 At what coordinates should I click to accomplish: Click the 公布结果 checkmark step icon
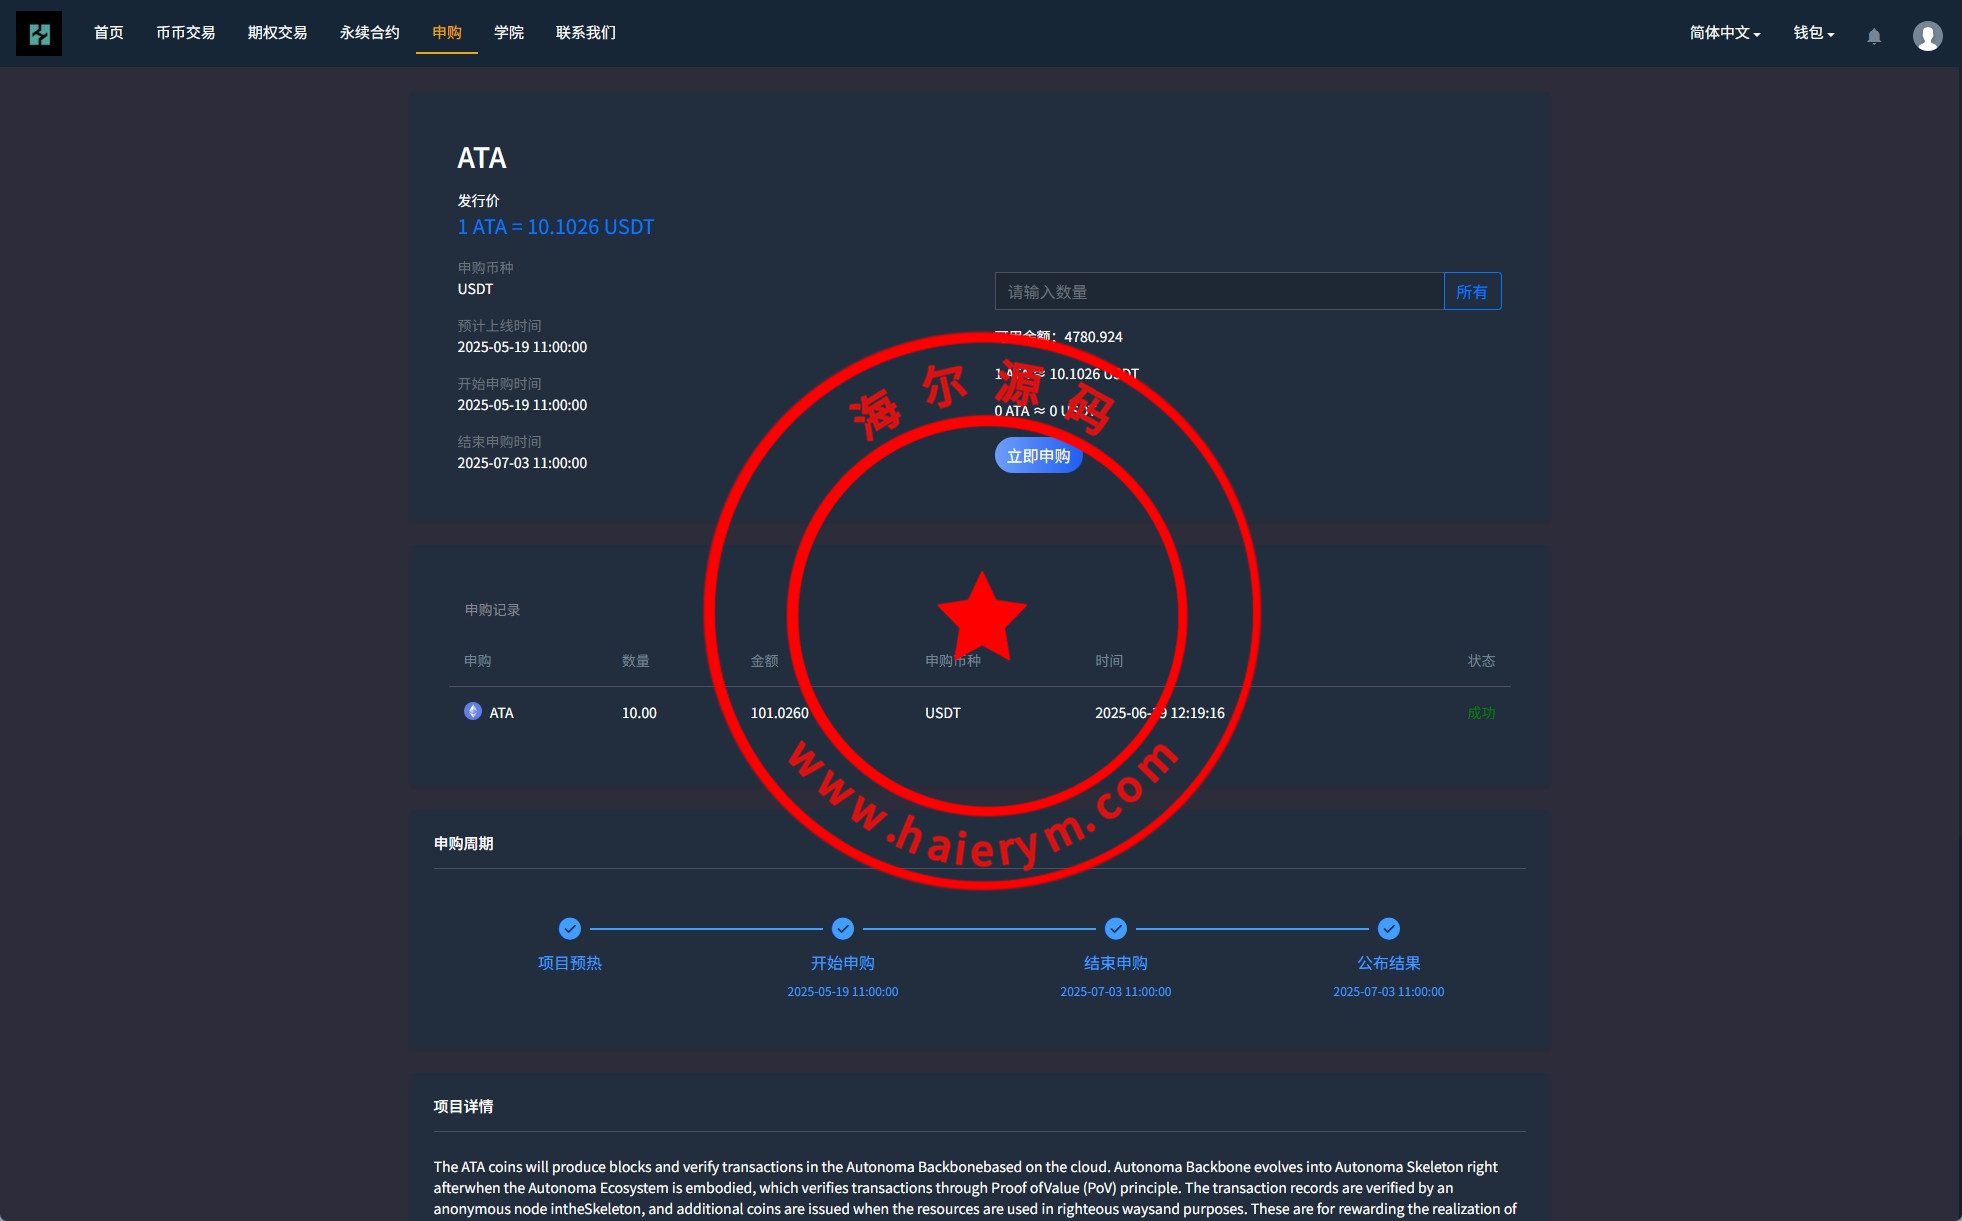[1389, 929]
